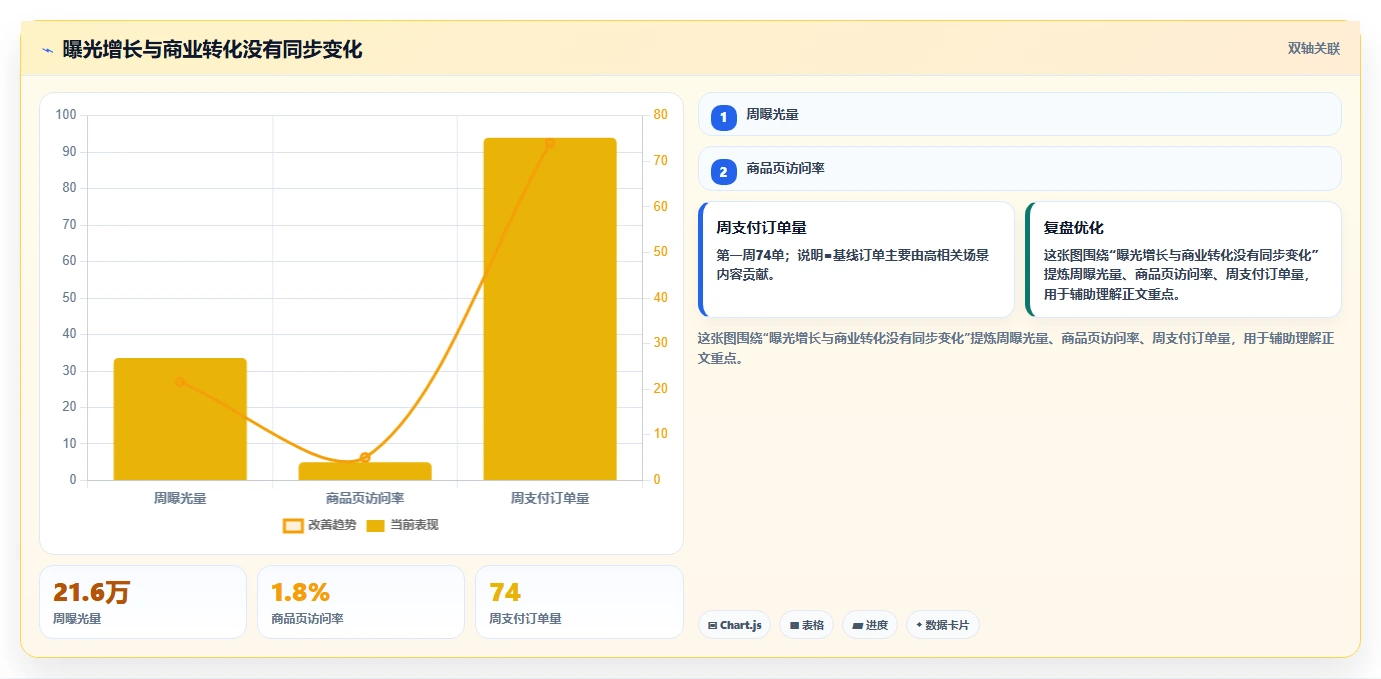Click the 表格 tag chip
The image size is (1381, 679).
[807, 625]
